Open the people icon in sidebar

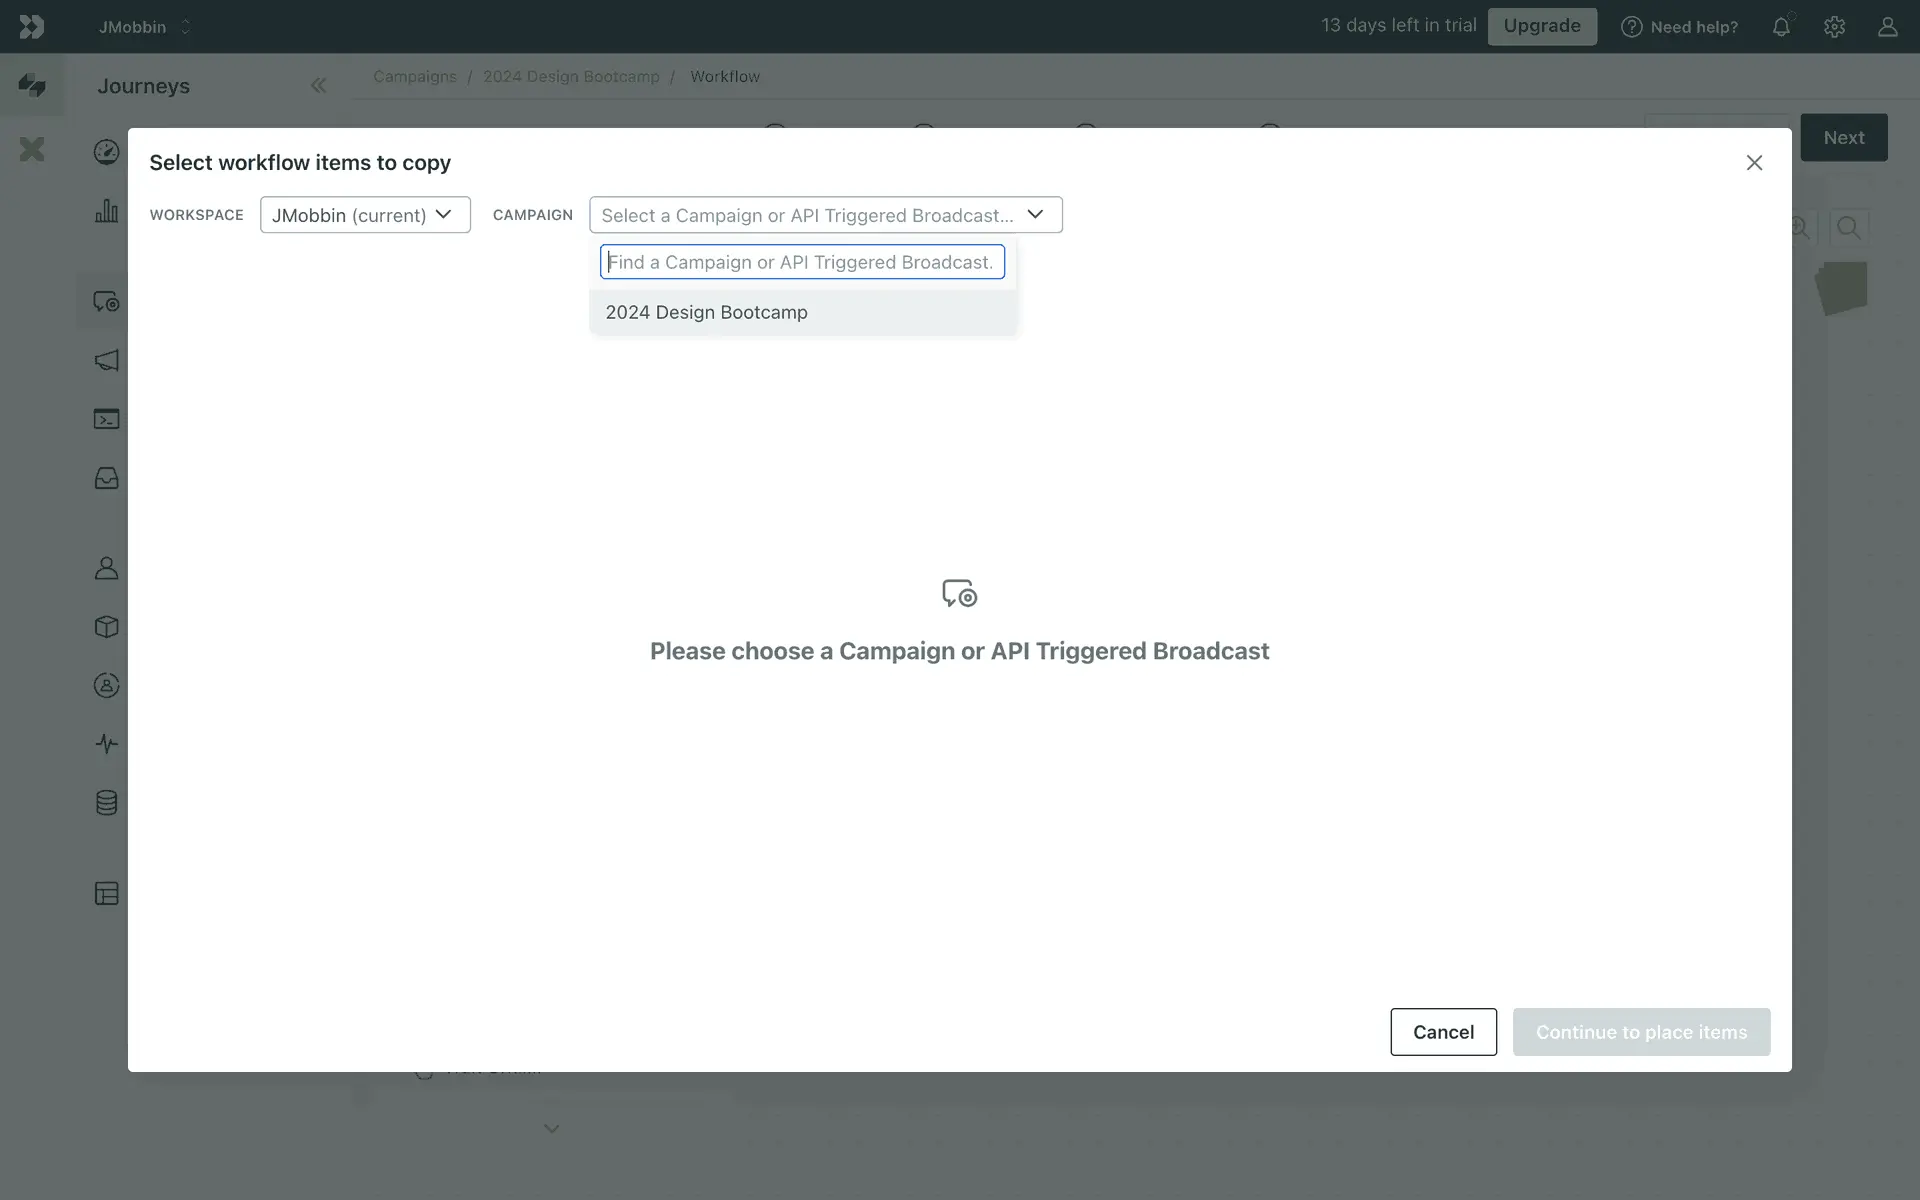[106, 568]
